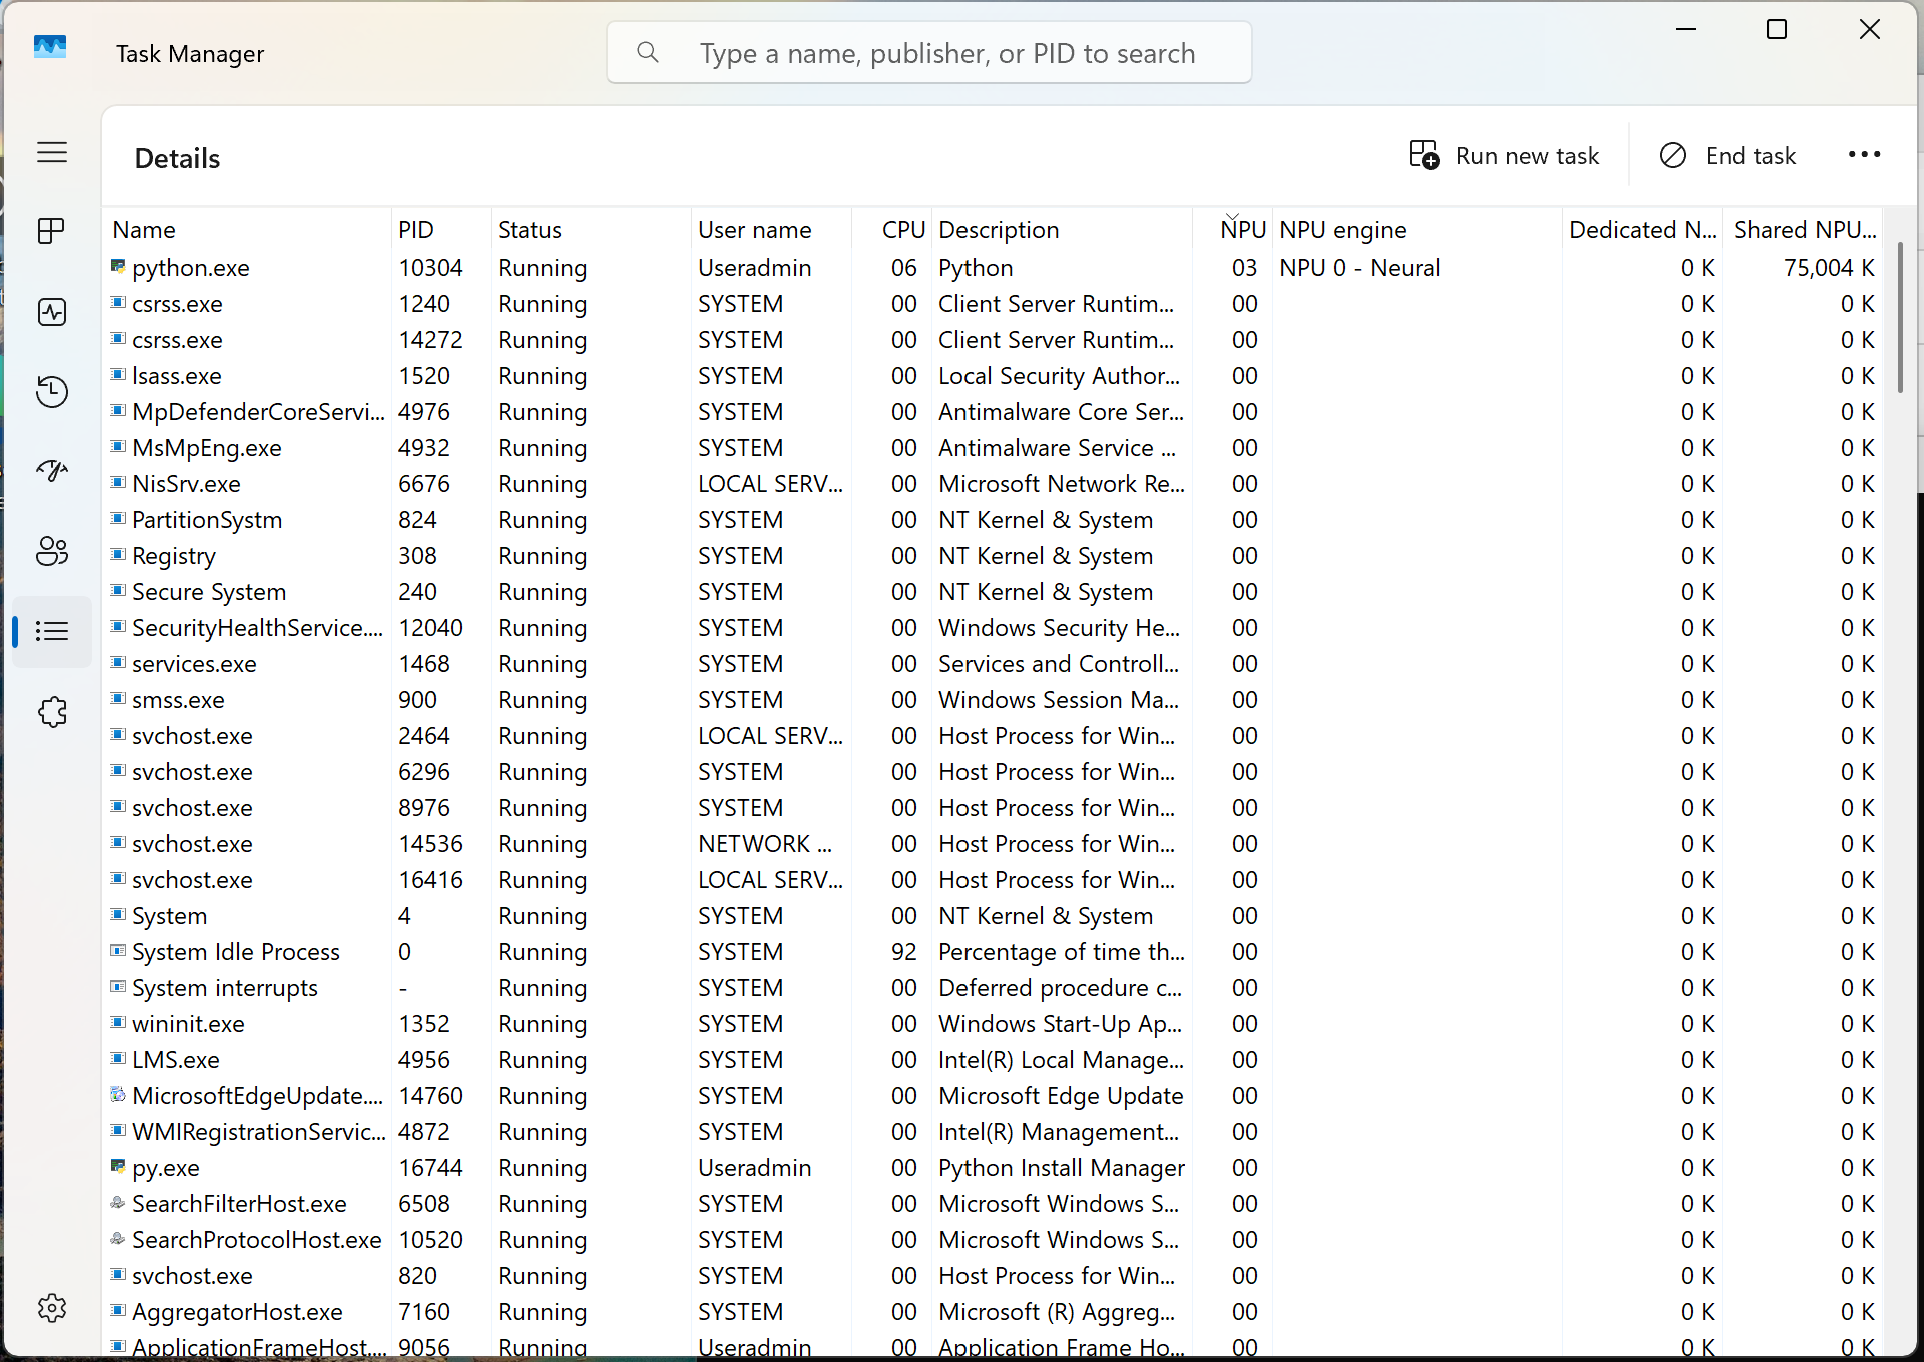Click the py.exe process icon

(118, 1167)
